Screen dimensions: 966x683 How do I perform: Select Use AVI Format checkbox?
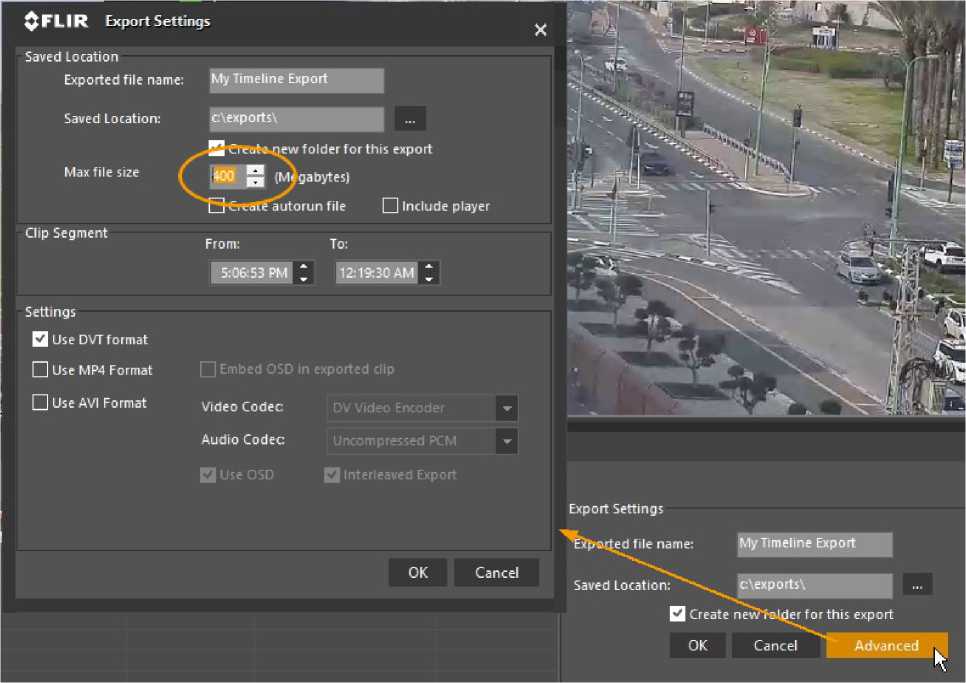[x=41, y=403]
